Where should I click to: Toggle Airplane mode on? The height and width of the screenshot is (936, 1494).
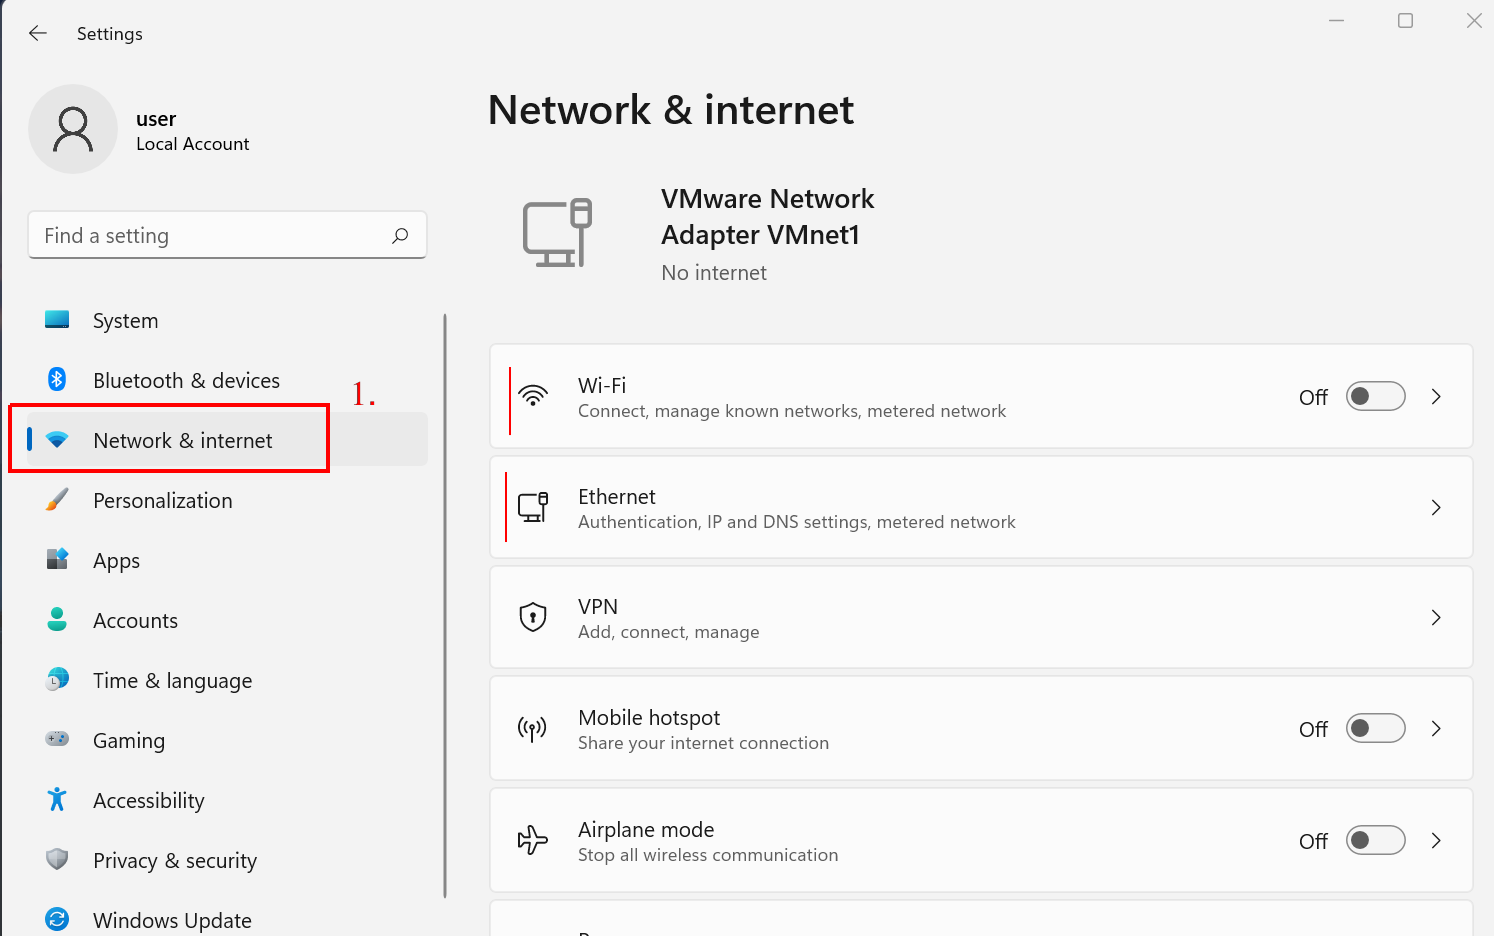click(1375, 841)
